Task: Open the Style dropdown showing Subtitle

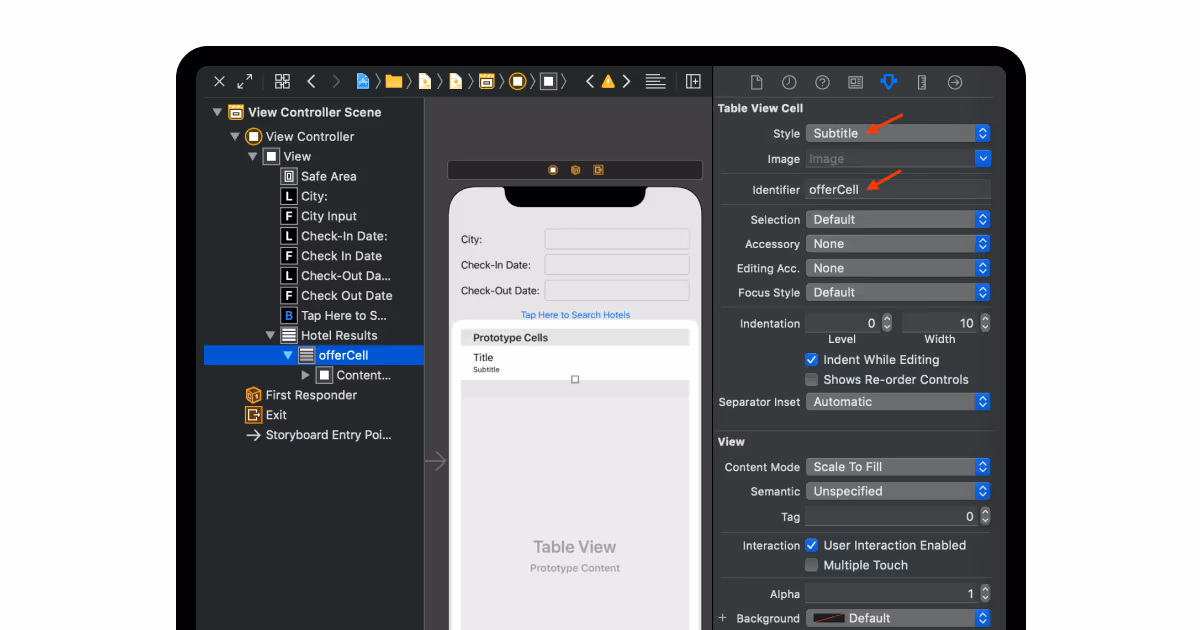Action: click(x=898, y=133)
